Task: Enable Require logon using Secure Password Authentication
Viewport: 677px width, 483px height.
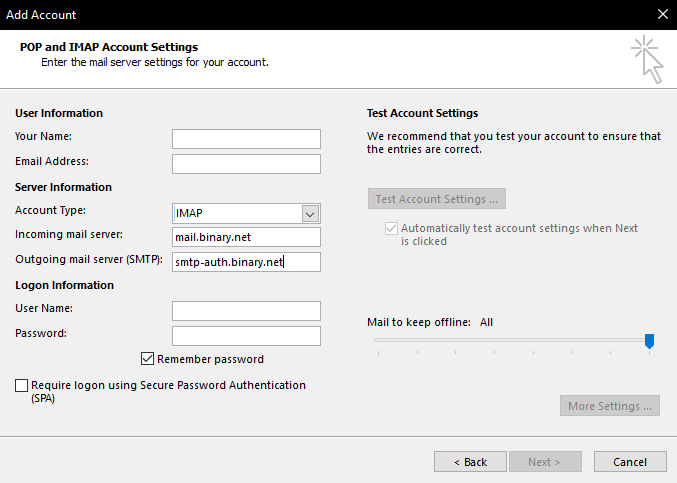Action: 22,385
